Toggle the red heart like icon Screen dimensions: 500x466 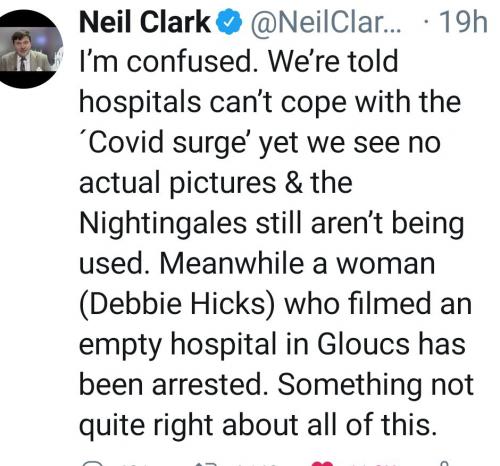point(322,464)
